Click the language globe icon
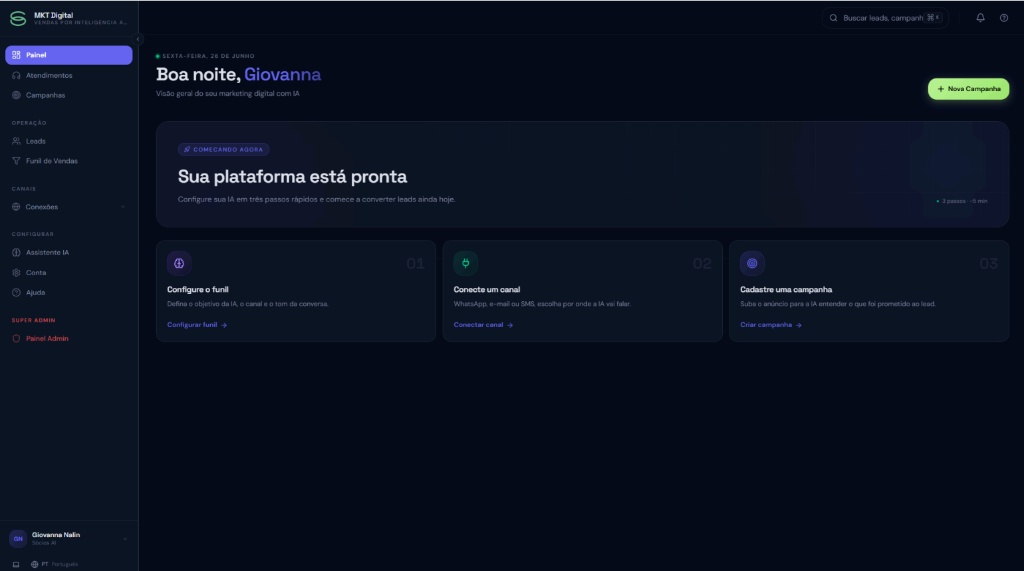The width and height of the screenshot is (1024, 571). [x=35, y=564]
